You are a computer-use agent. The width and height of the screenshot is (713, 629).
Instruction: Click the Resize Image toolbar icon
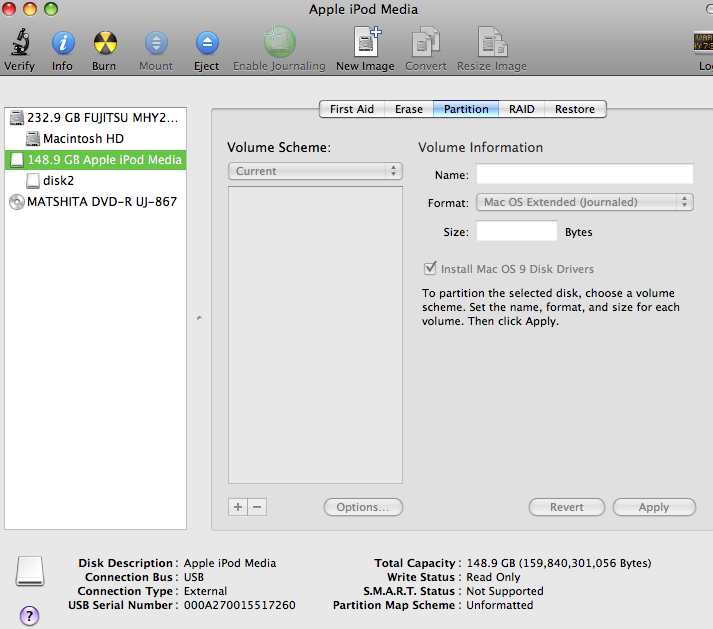point(492,42)
